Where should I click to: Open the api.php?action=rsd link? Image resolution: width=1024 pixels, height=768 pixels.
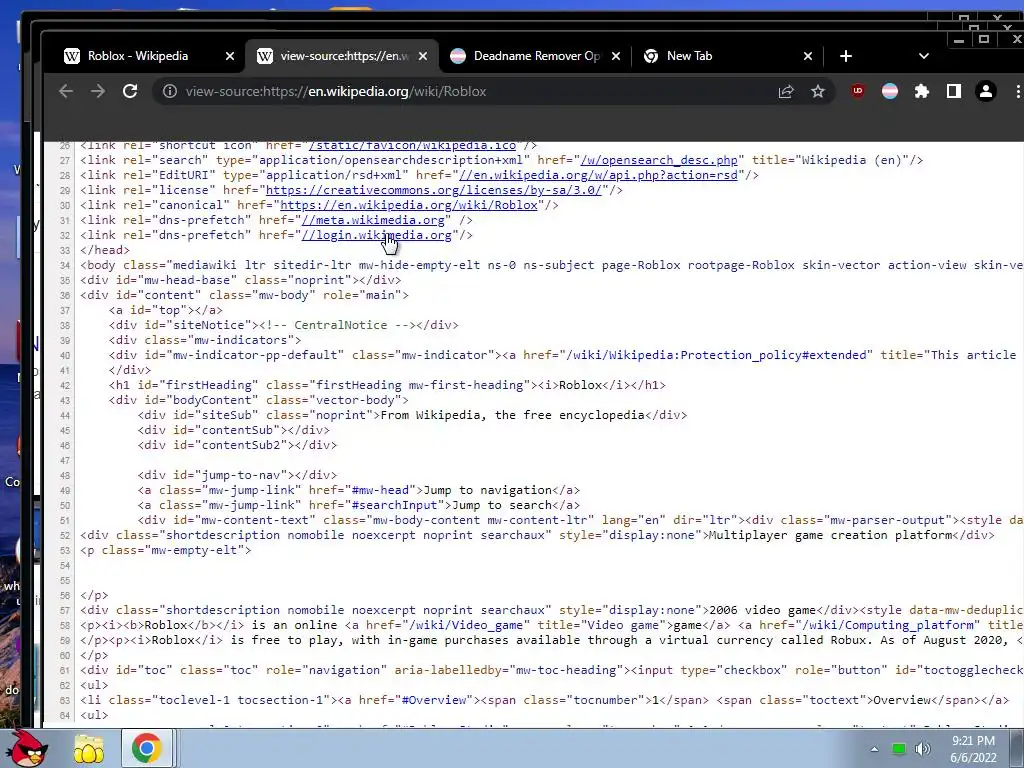pos(598,175)
